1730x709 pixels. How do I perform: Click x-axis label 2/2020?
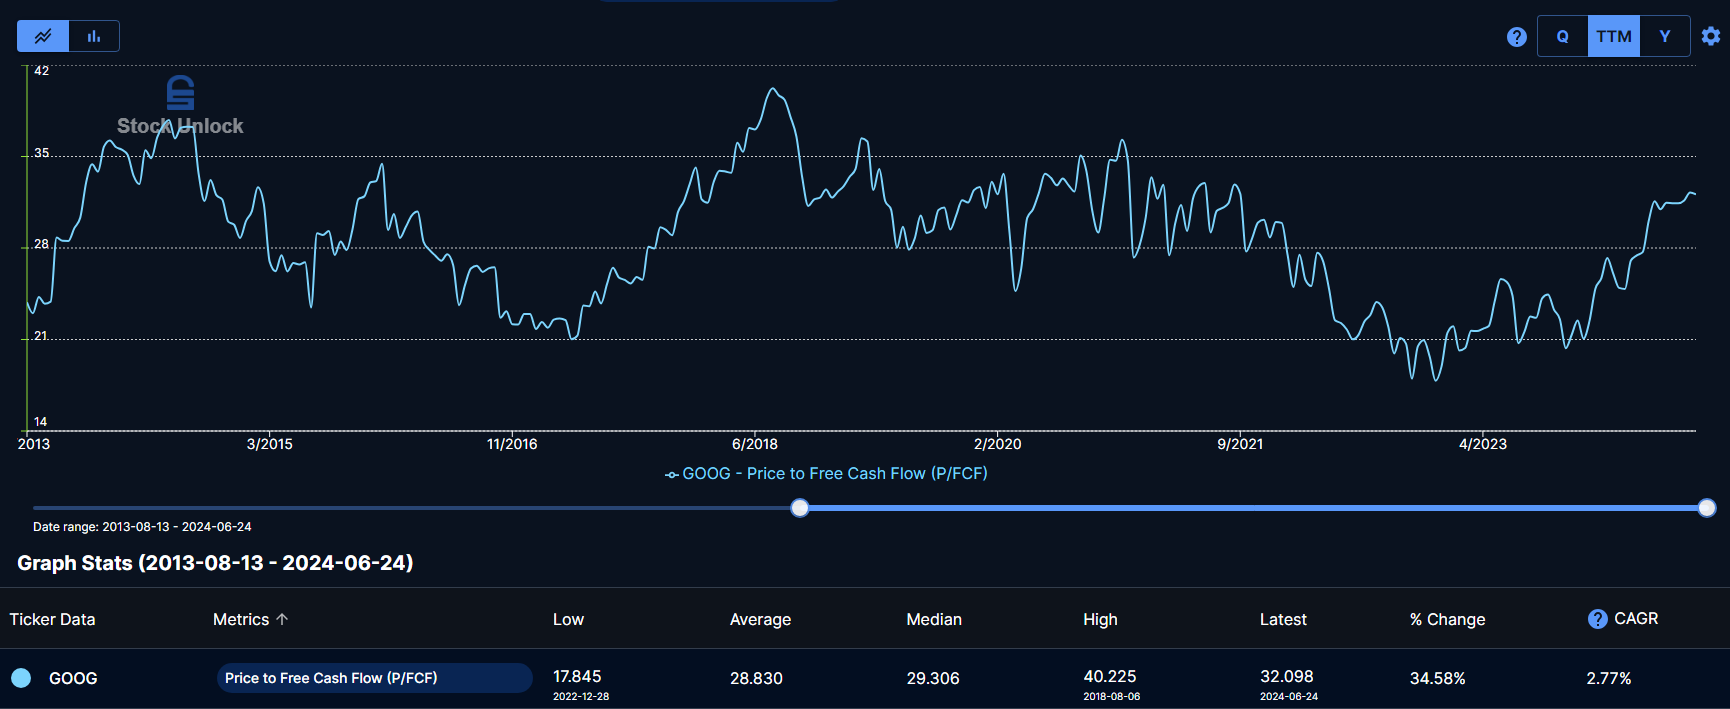point(998,444)
